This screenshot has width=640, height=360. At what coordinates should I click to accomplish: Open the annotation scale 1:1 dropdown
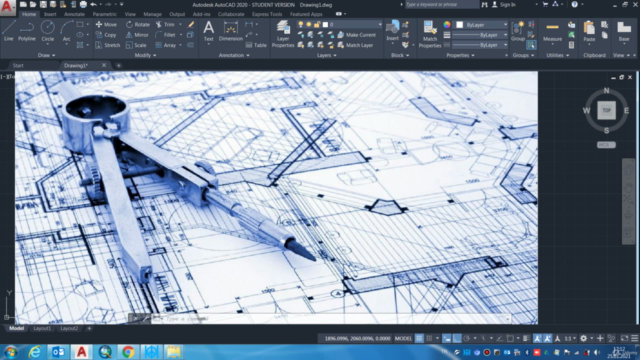(x=570, y=338)
